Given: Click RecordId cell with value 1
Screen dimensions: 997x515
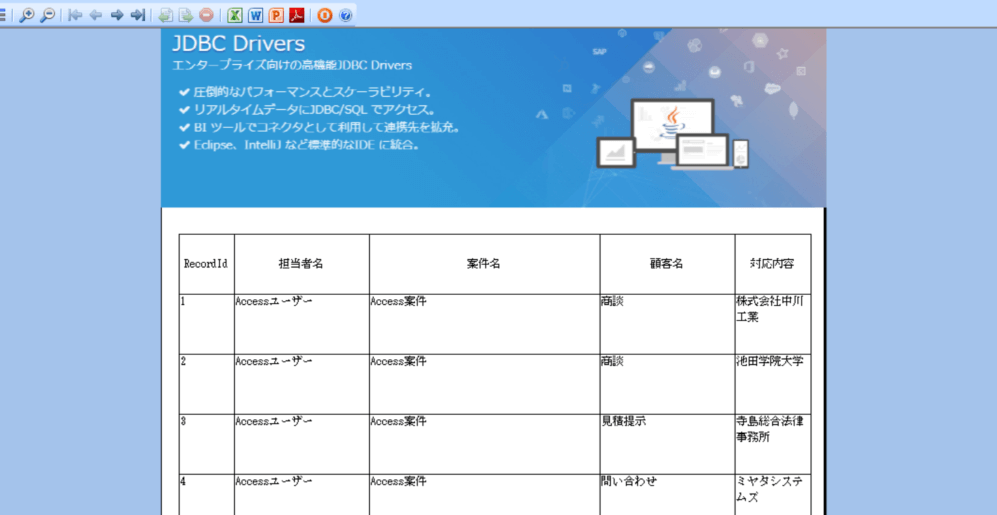Looking at the screenshot, I should (206, 324).
